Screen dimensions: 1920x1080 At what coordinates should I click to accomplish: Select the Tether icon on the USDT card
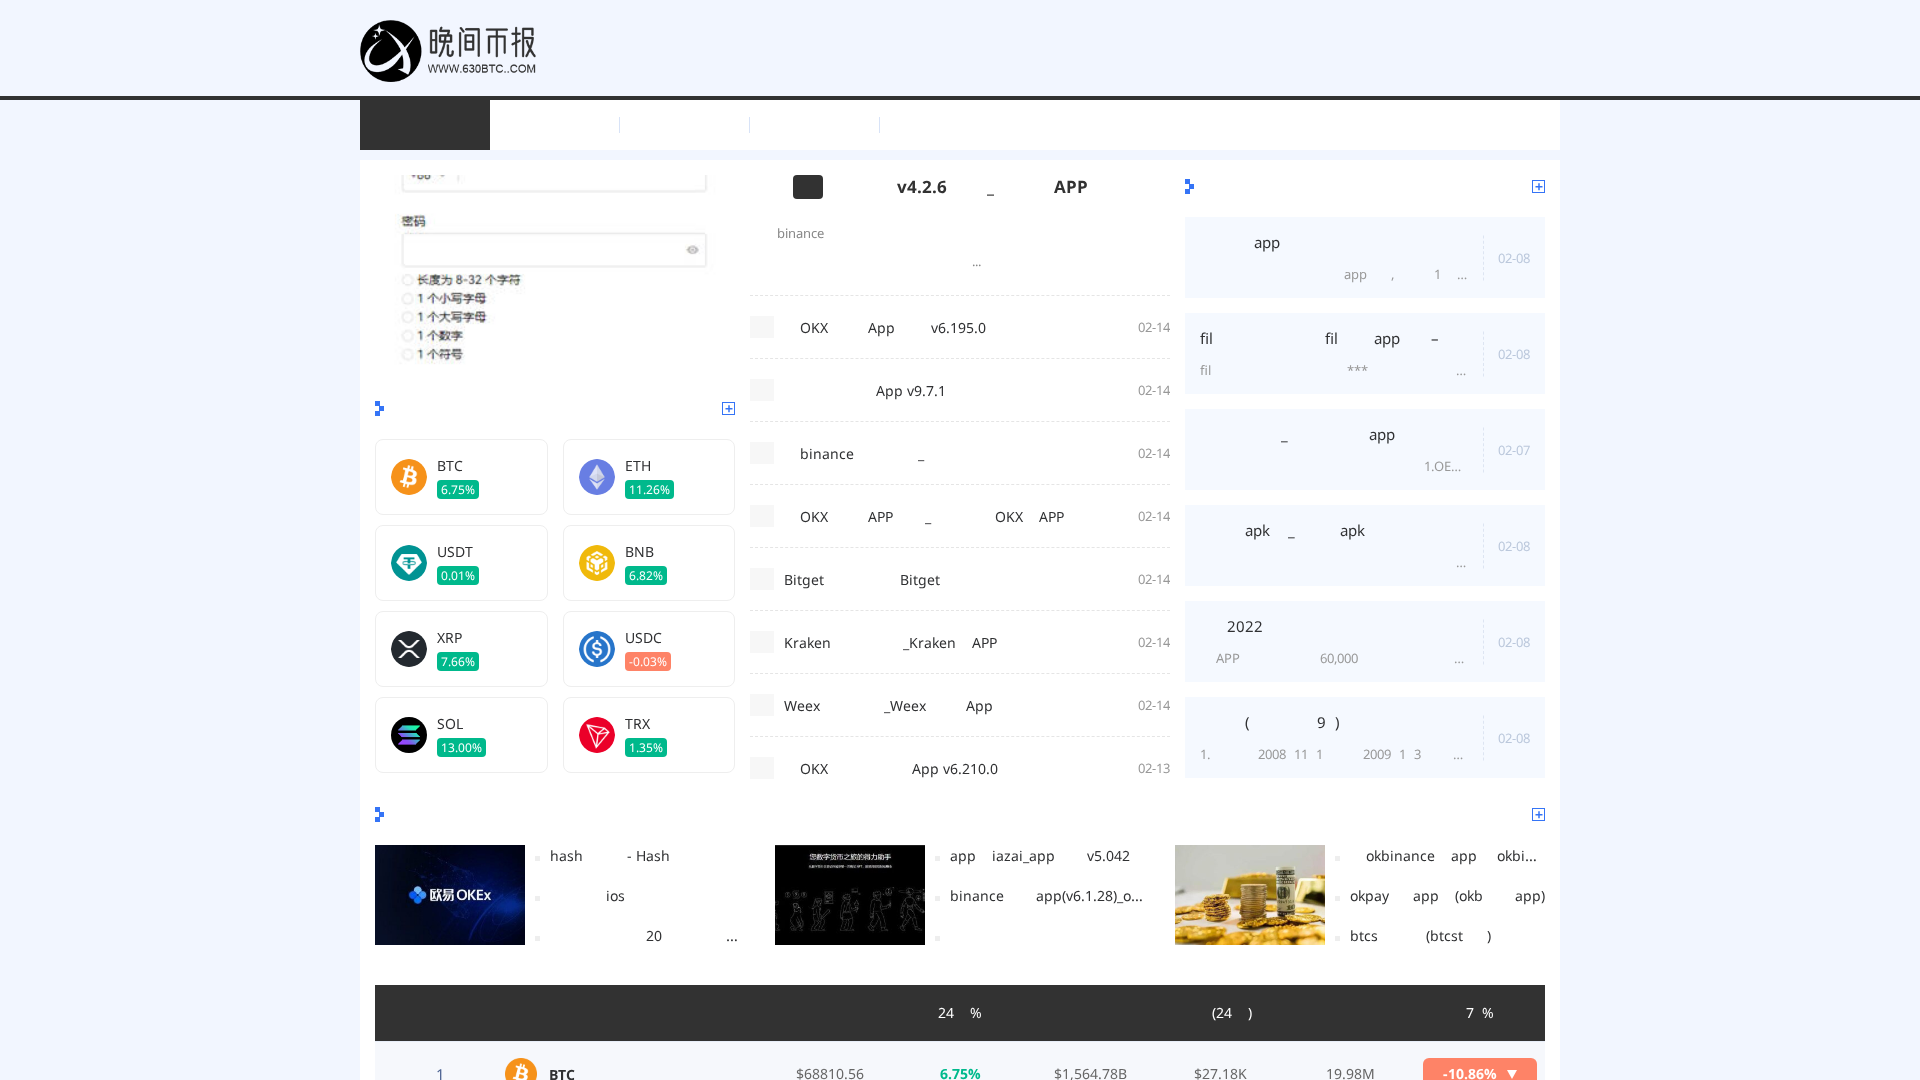point(408,563)
